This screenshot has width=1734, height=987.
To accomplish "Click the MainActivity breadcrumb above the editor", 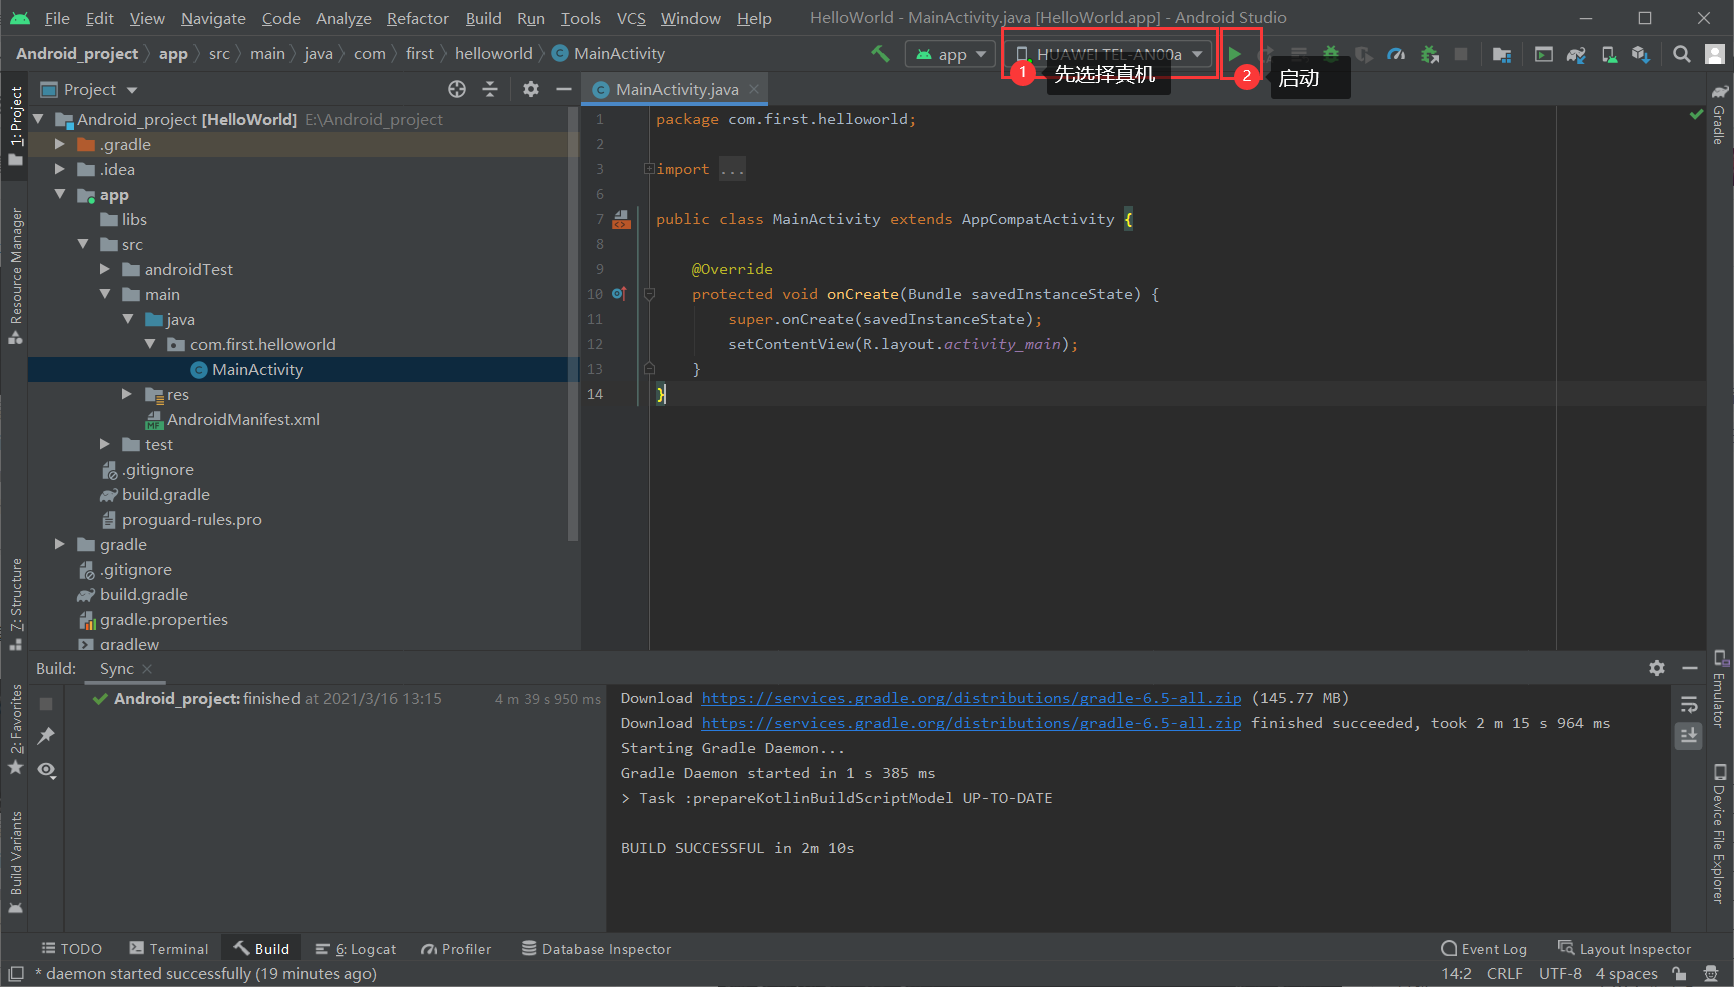I will (617, 53).
